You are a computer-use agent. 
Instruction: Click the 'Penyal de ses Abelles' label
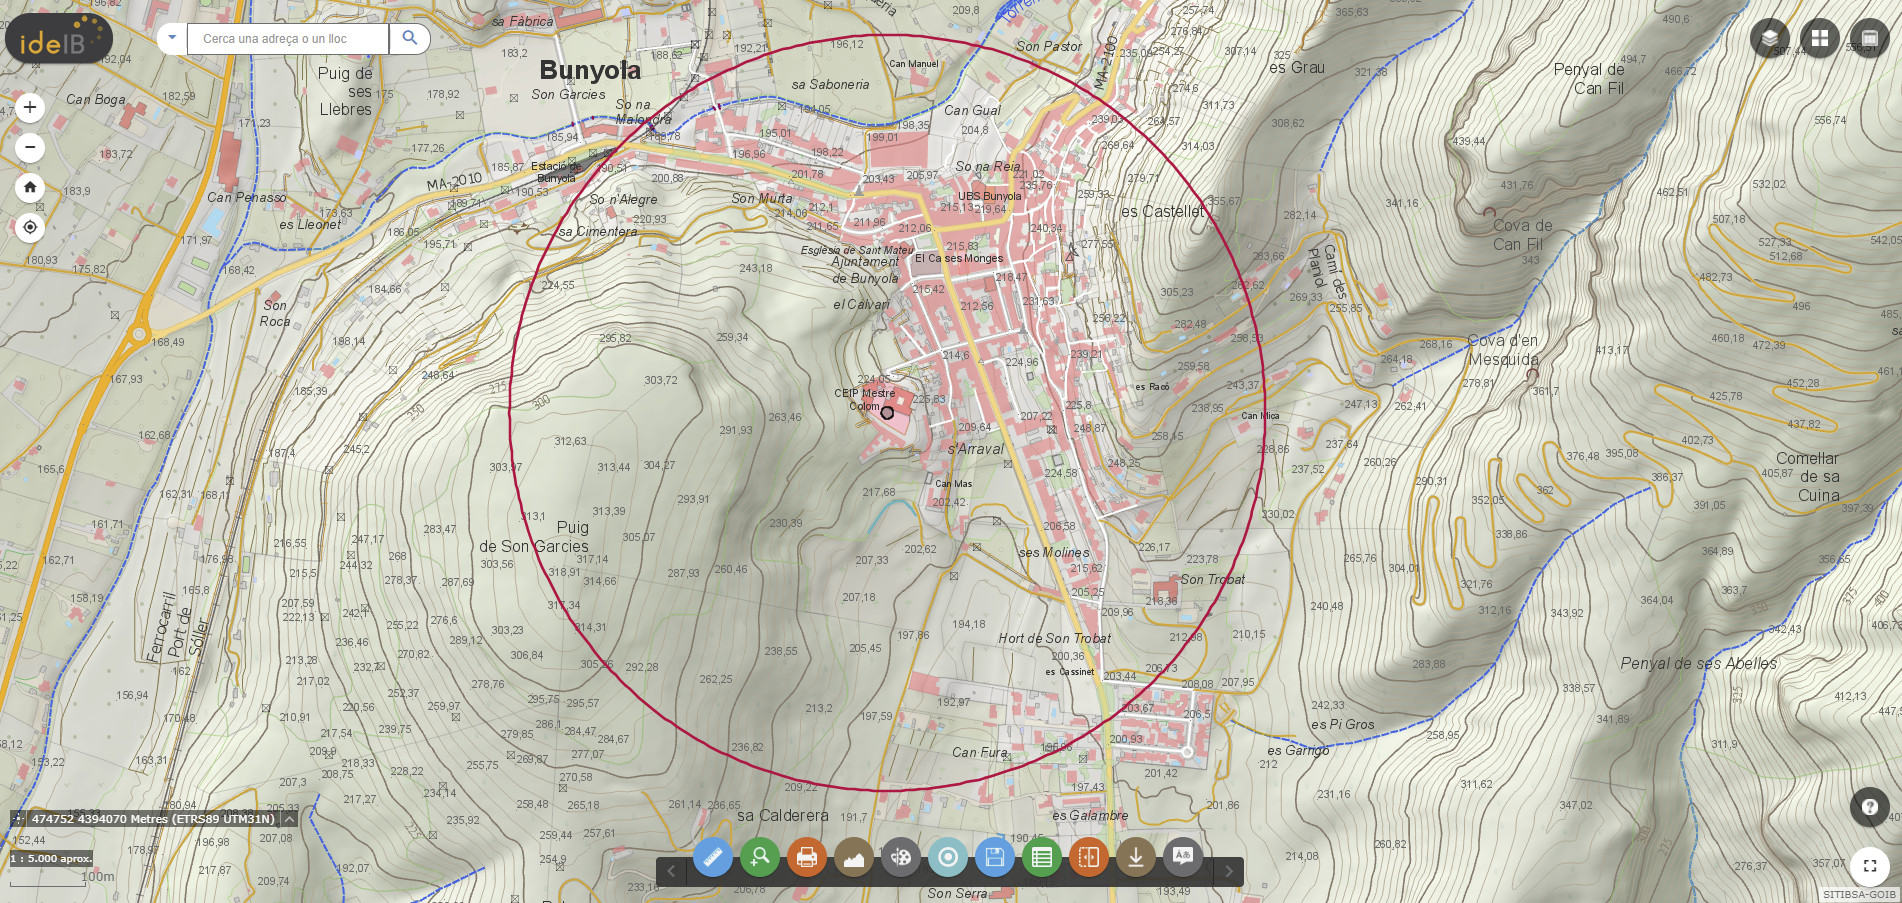(1699, 663)
